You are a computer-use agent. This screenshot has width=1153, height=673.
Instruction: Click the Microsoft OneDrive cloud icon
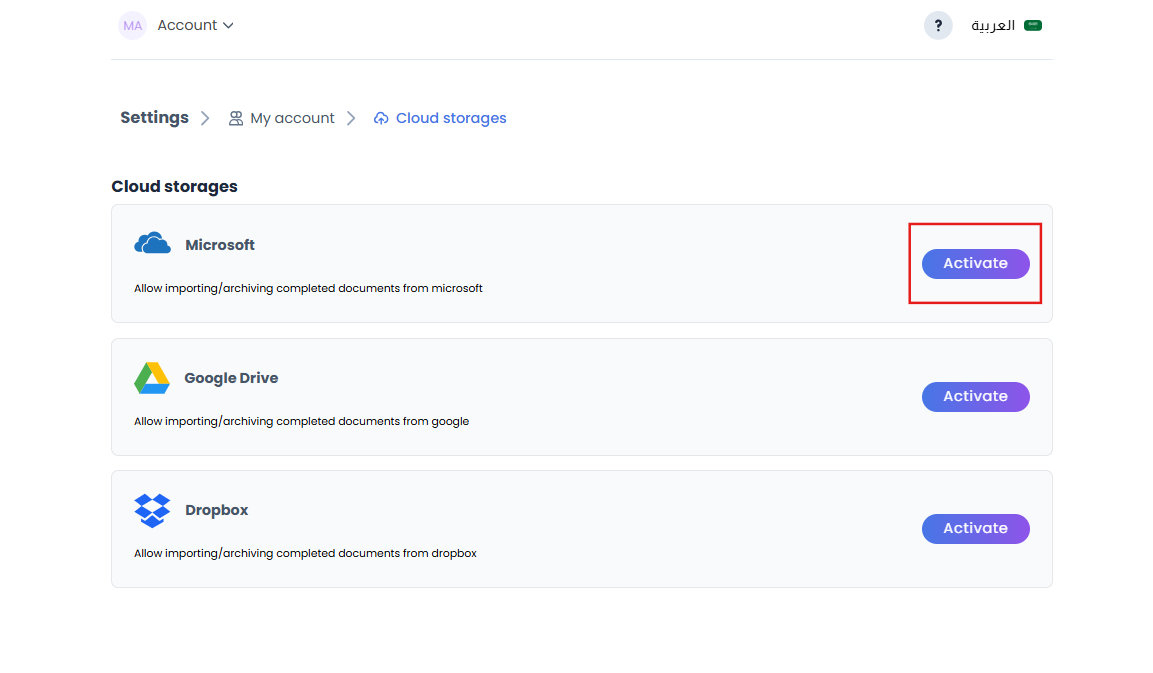tap(152, 243)
